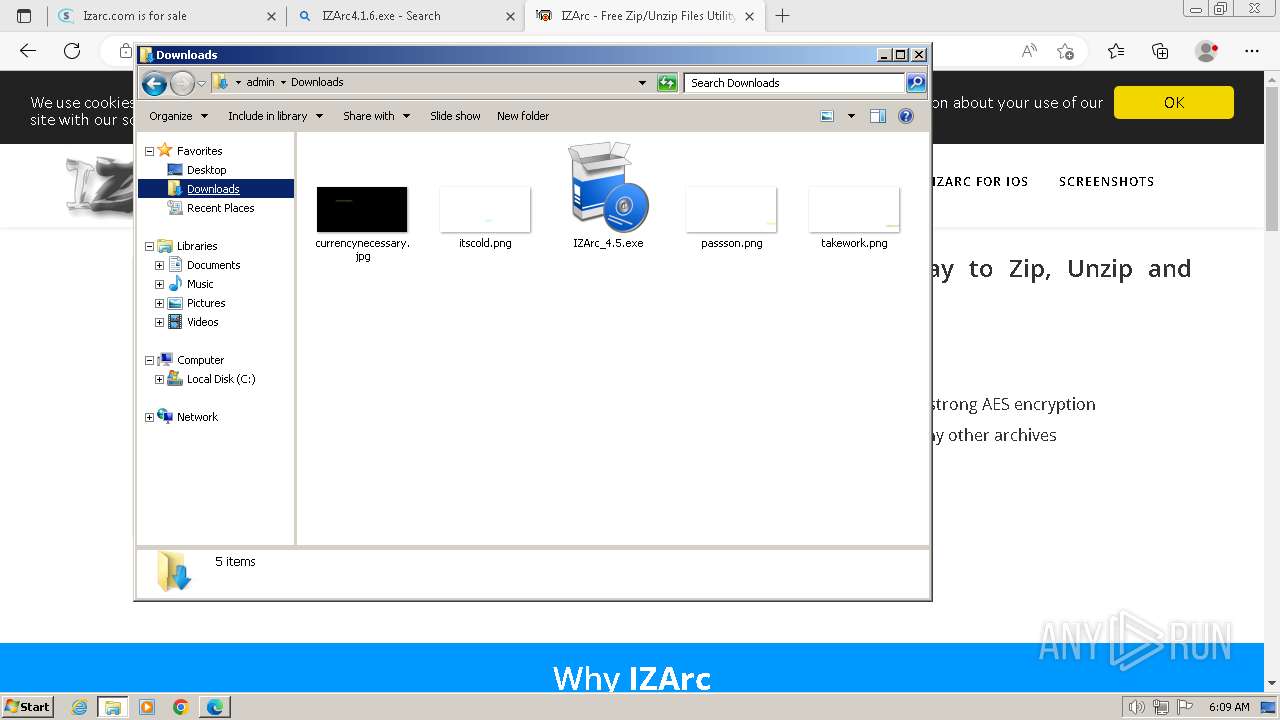Open the view options dropdown arrow
Image resolution: width=1280 pixels, height=720 pixels.
851,116
